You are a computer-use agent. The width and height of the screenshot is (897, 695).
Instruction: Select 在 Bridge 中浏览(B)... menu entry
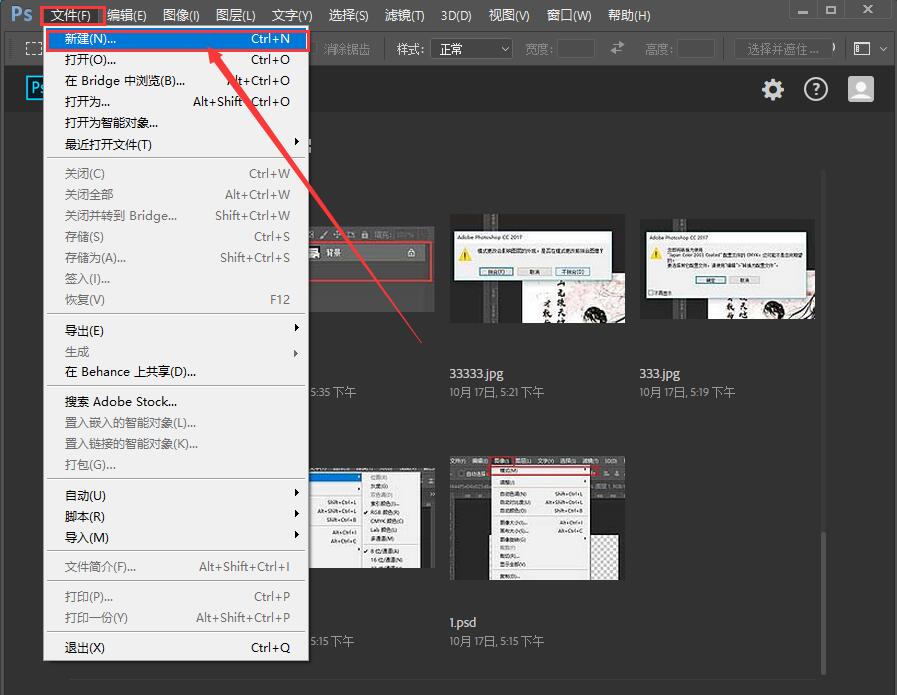pos(177,81)
